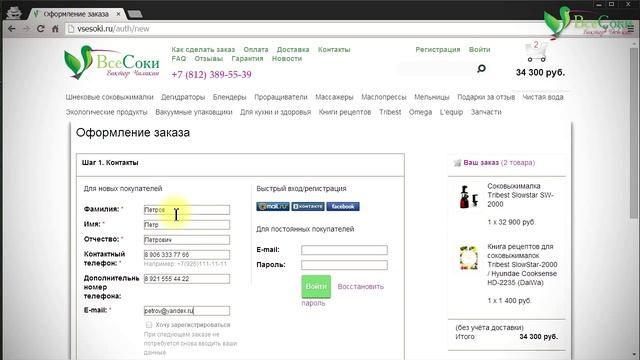Click the phone number +7 (812) 389-55-39

click(x=211, y=74)
